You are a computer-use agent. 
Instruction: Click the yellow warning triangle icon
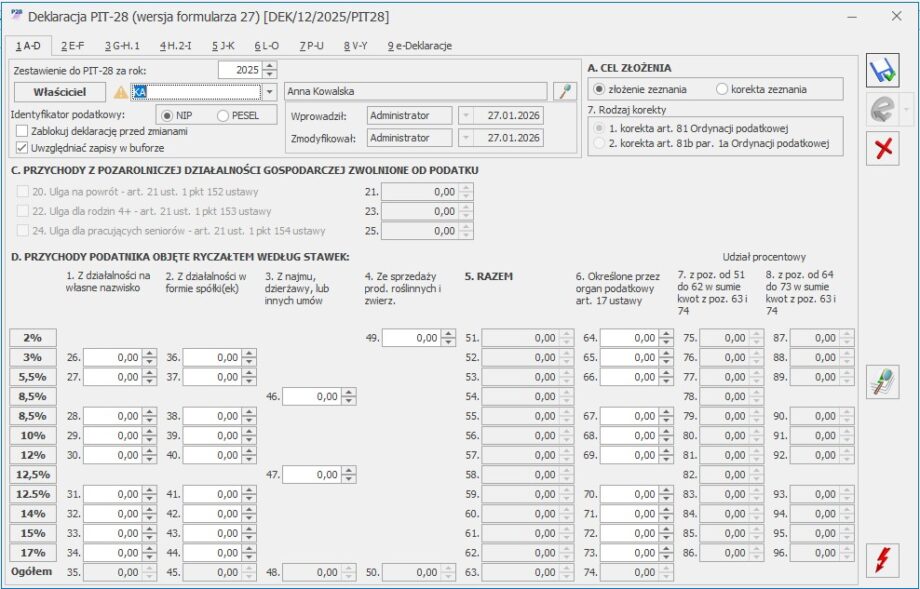point(121,92)
